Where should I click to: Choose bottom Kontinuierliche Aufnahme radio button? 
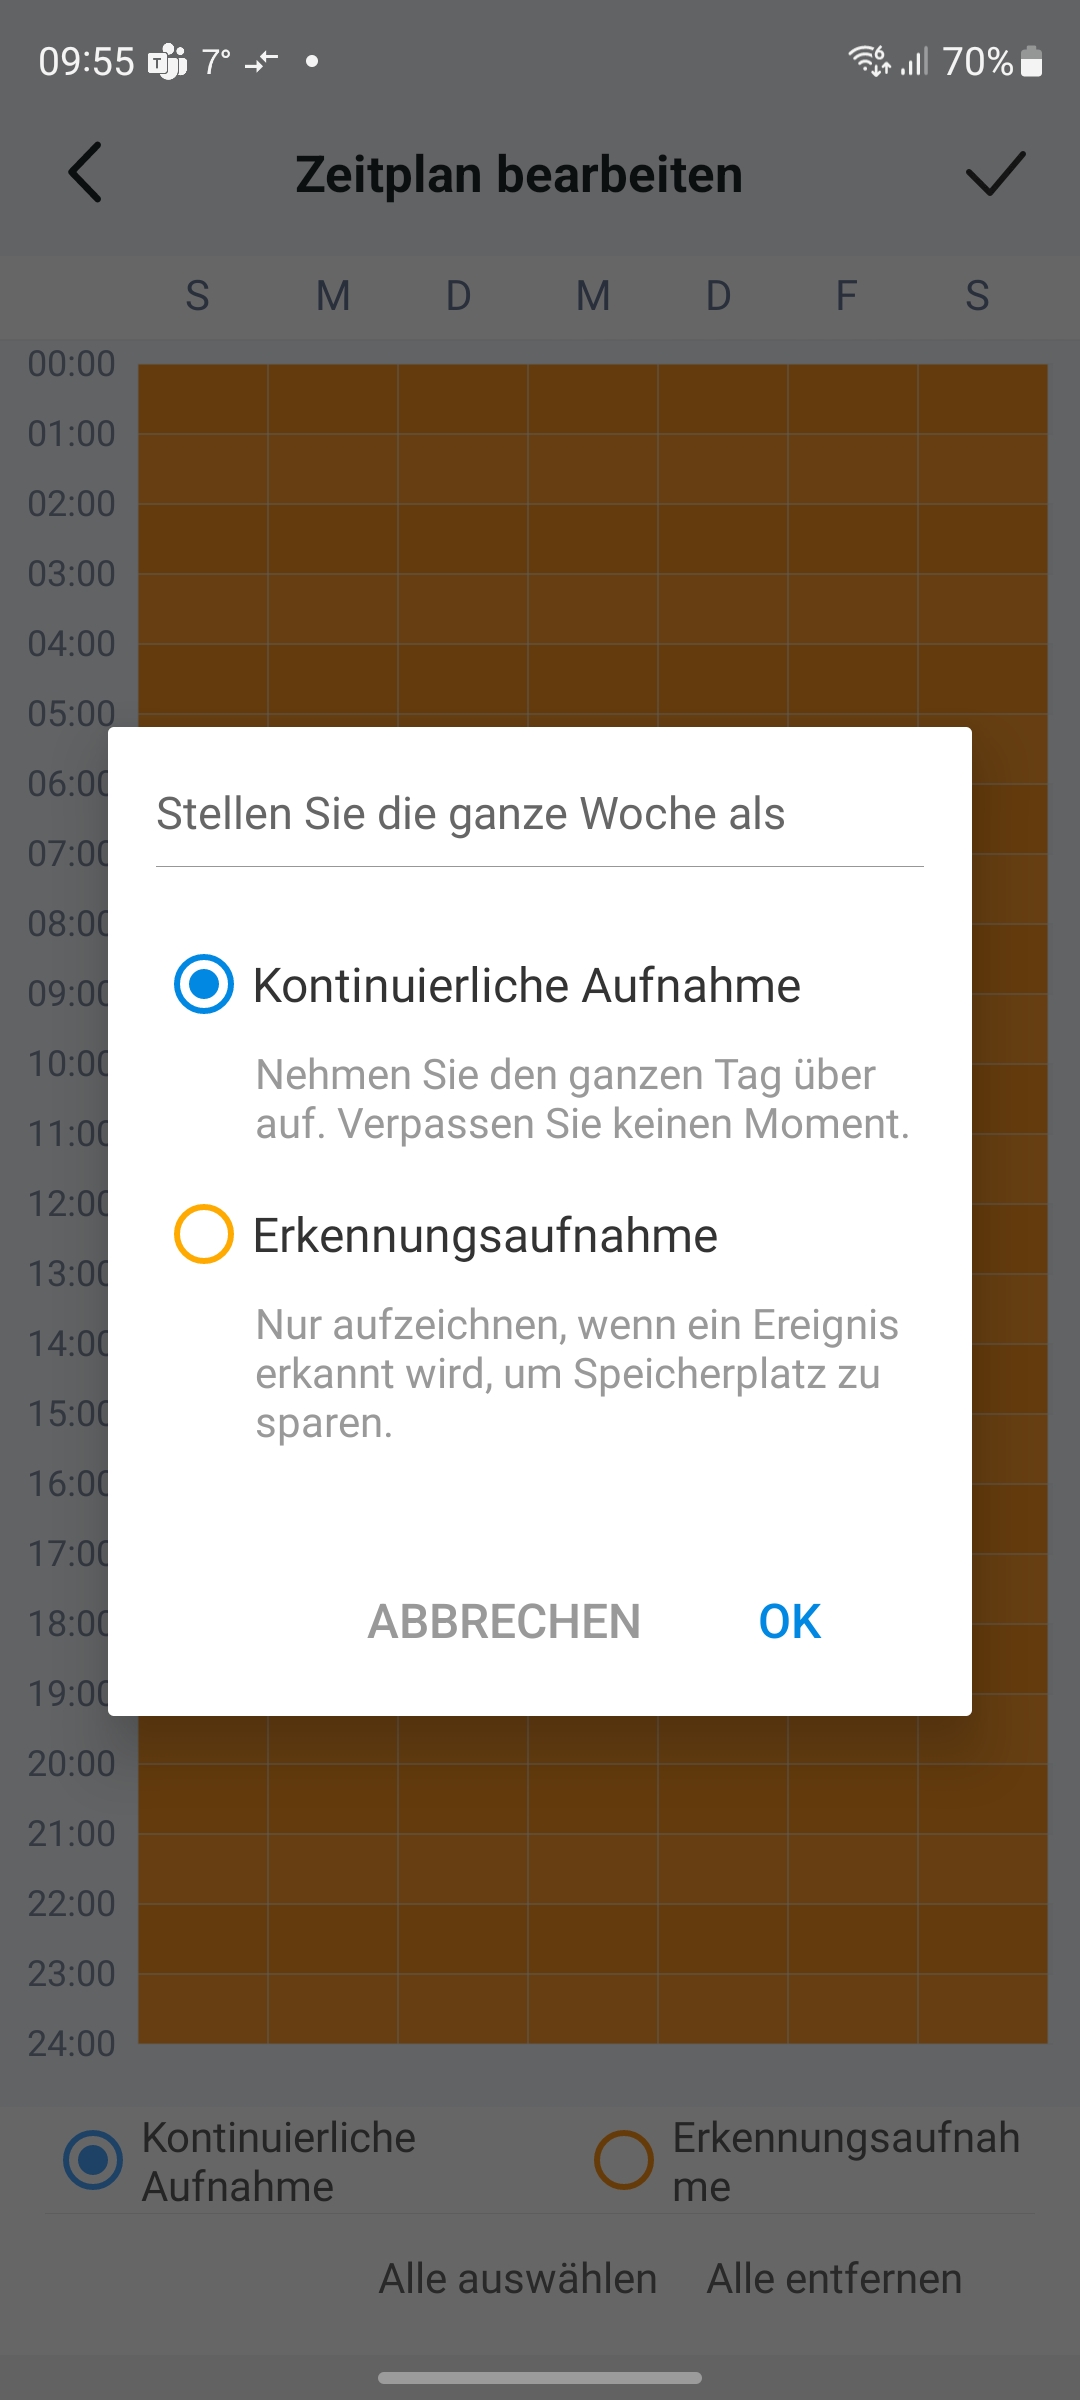pos(93,2160)
